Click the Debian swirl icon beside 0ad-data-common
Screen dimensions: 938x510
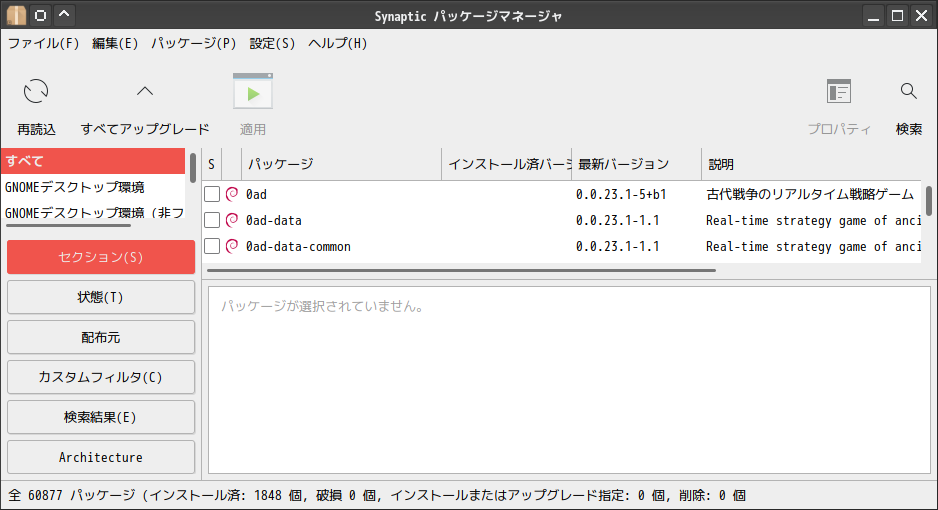tap(232, 246)
